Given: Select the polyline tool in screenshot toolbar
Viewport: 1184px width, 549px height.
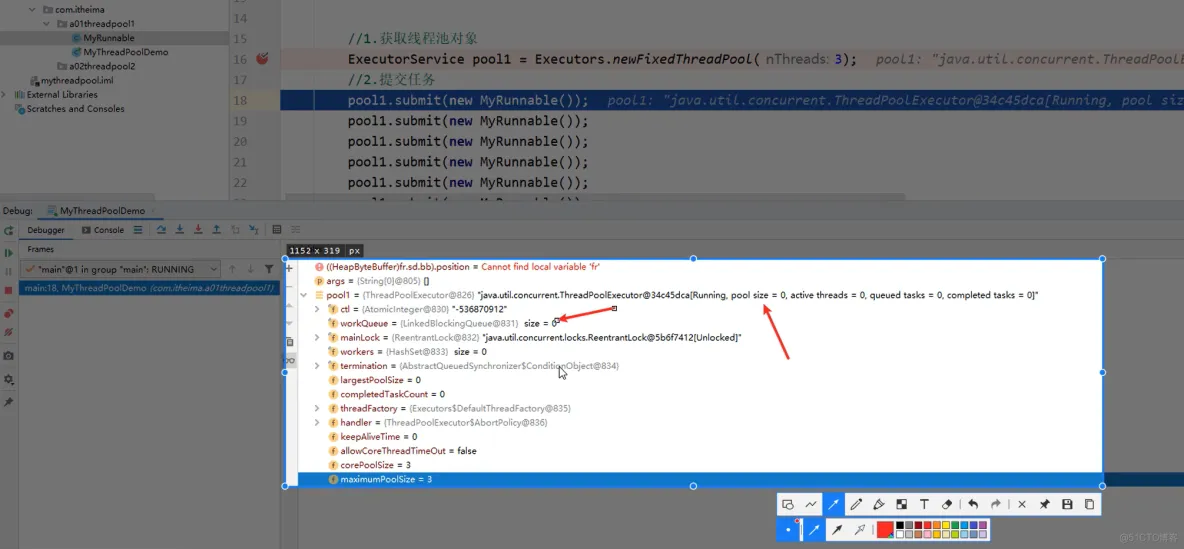Looking at the screenshot, I should pyautogui.click(x=811, y=504).
